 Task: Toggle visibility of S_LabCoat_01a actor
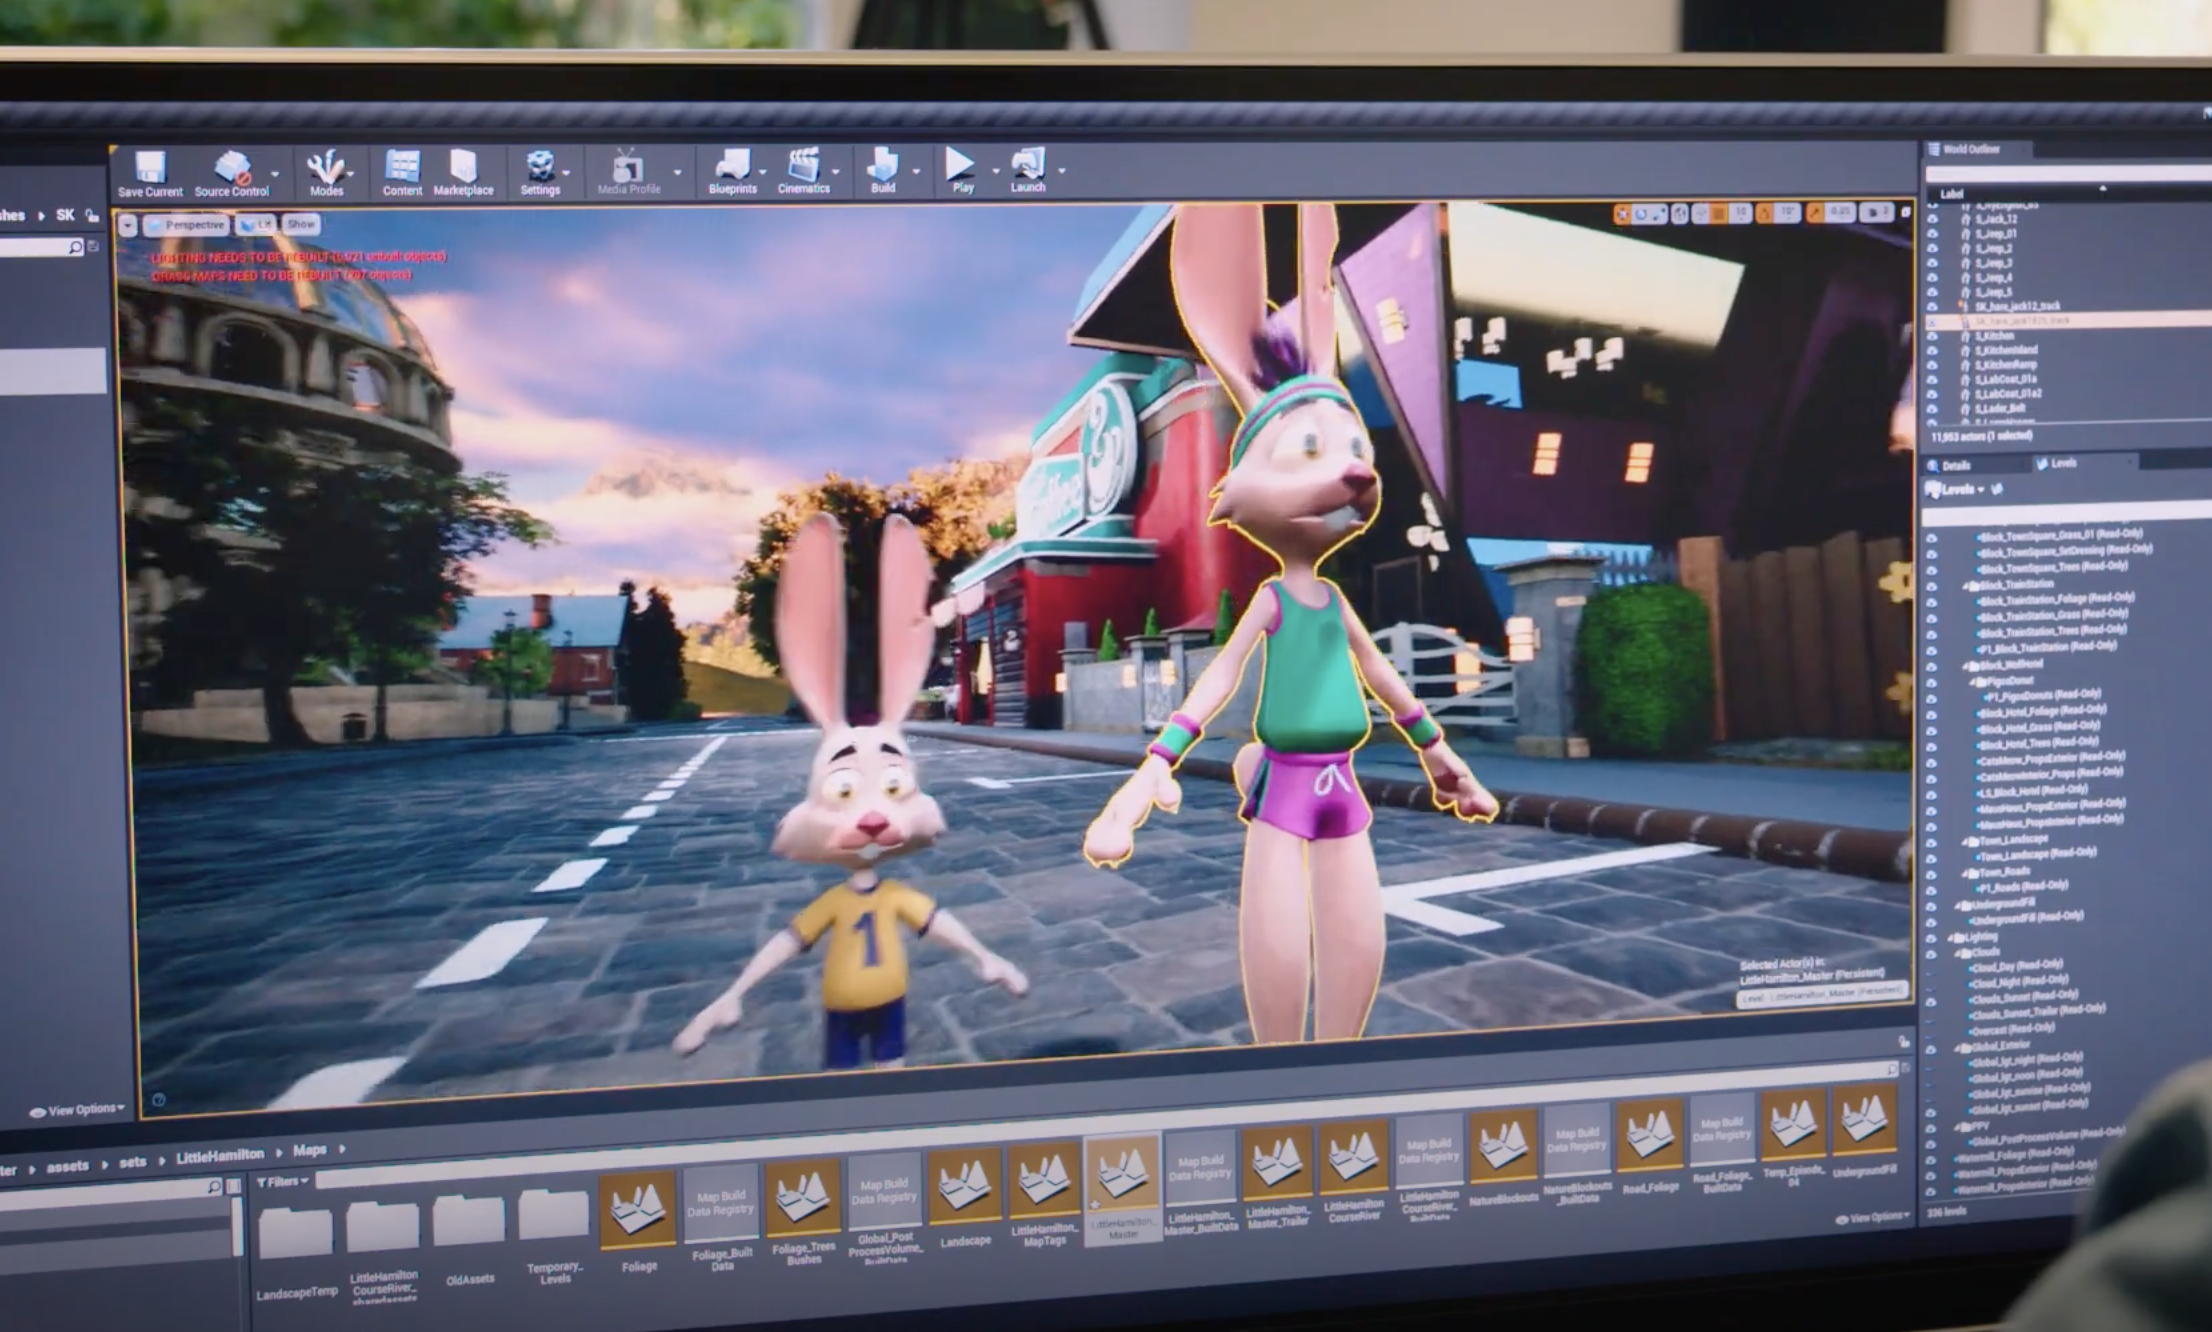pos(1932,381)
